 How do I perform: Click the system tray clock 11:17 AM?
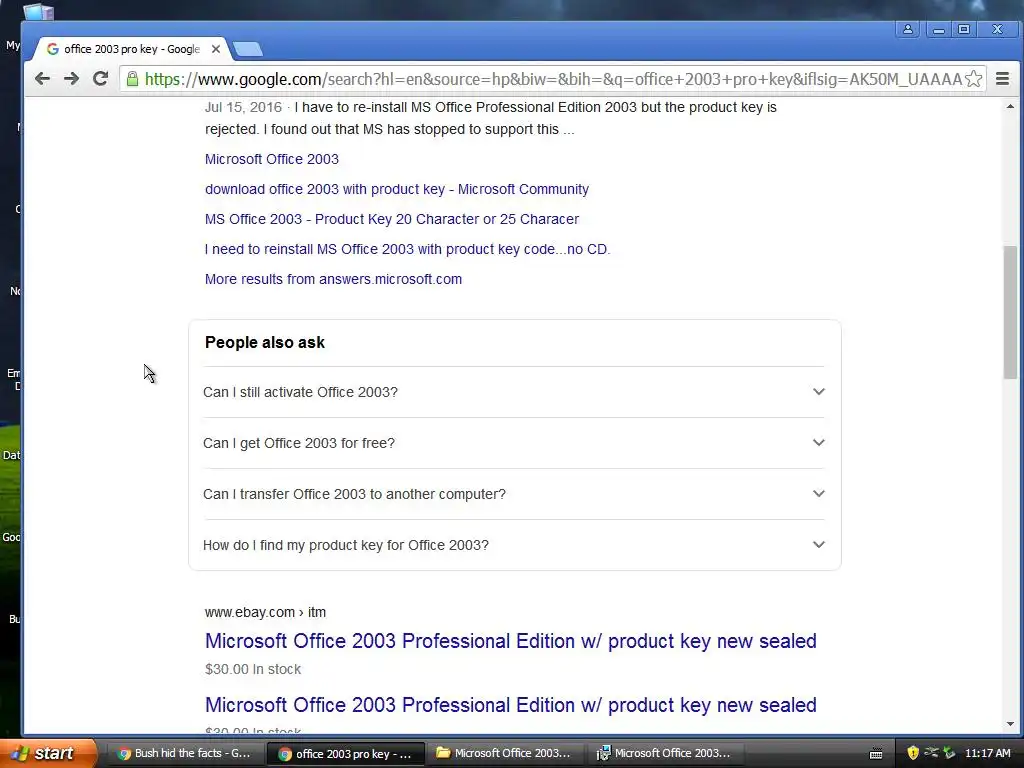coord(987,753)
